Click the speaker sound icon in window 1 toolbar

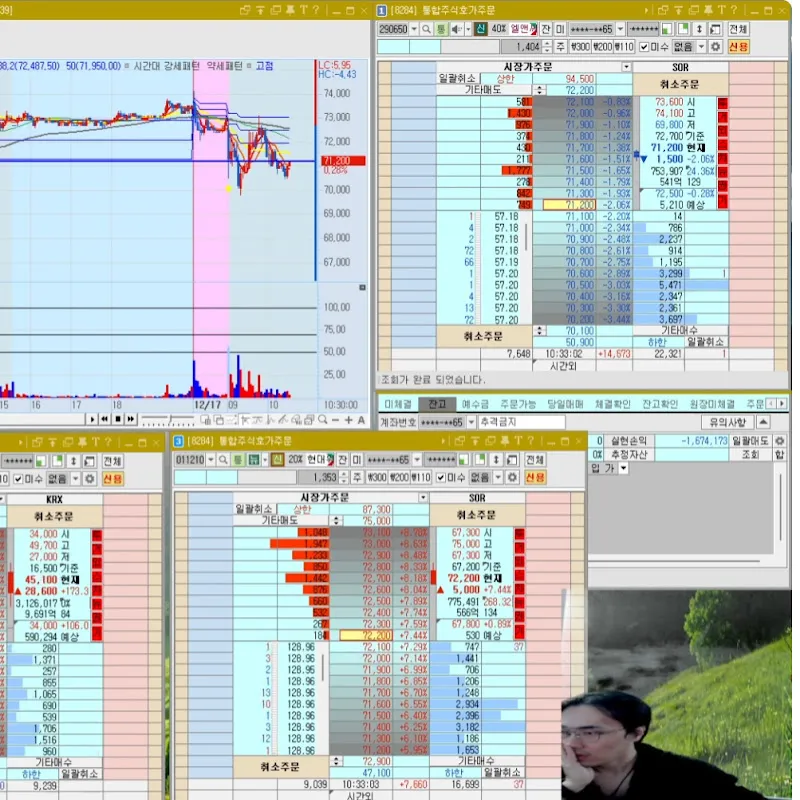point(457,29)
